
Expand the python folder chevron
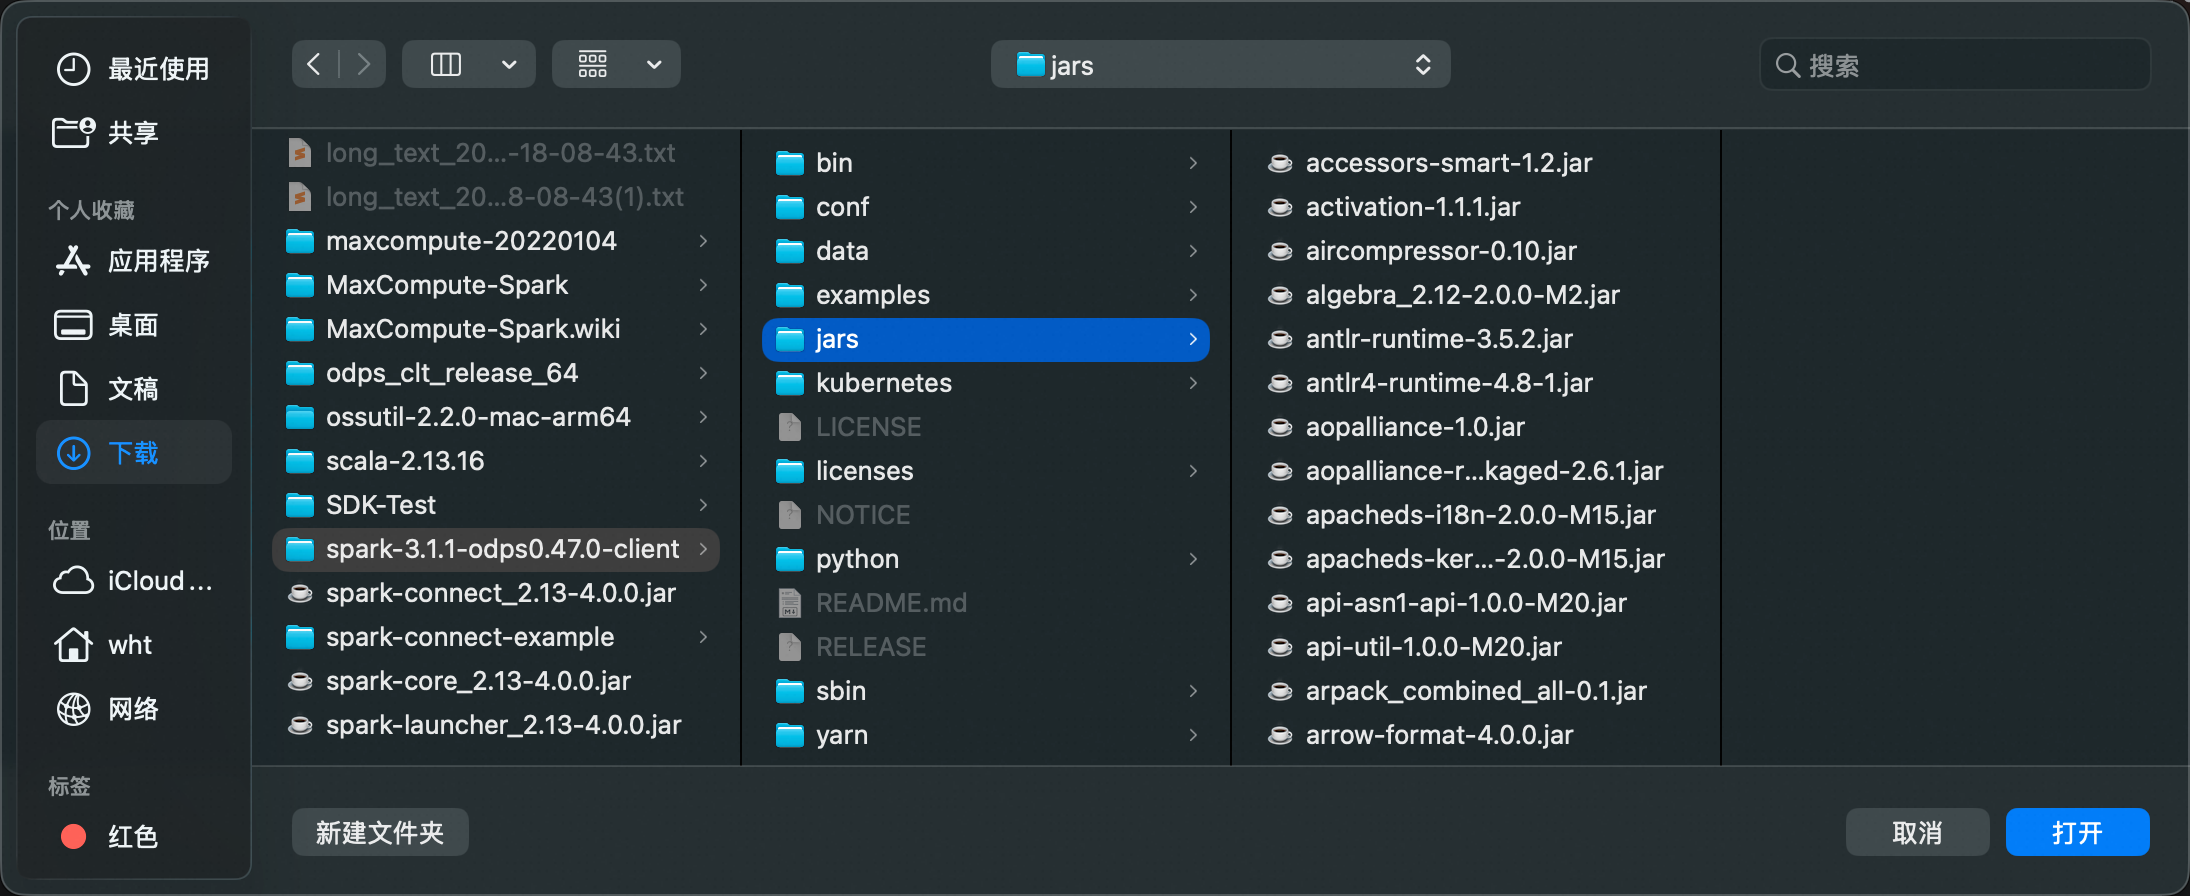(x=1193, y=559)
